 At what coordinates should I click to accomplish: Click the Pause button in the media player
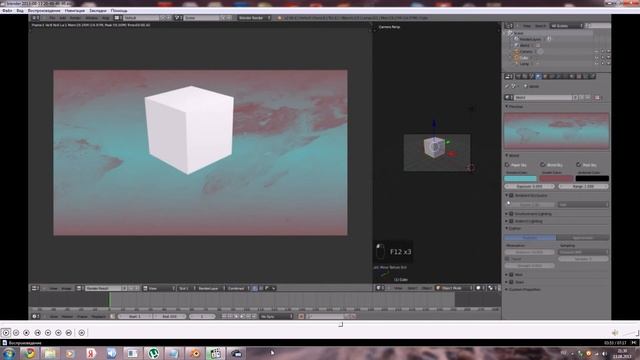click(16, 333)
